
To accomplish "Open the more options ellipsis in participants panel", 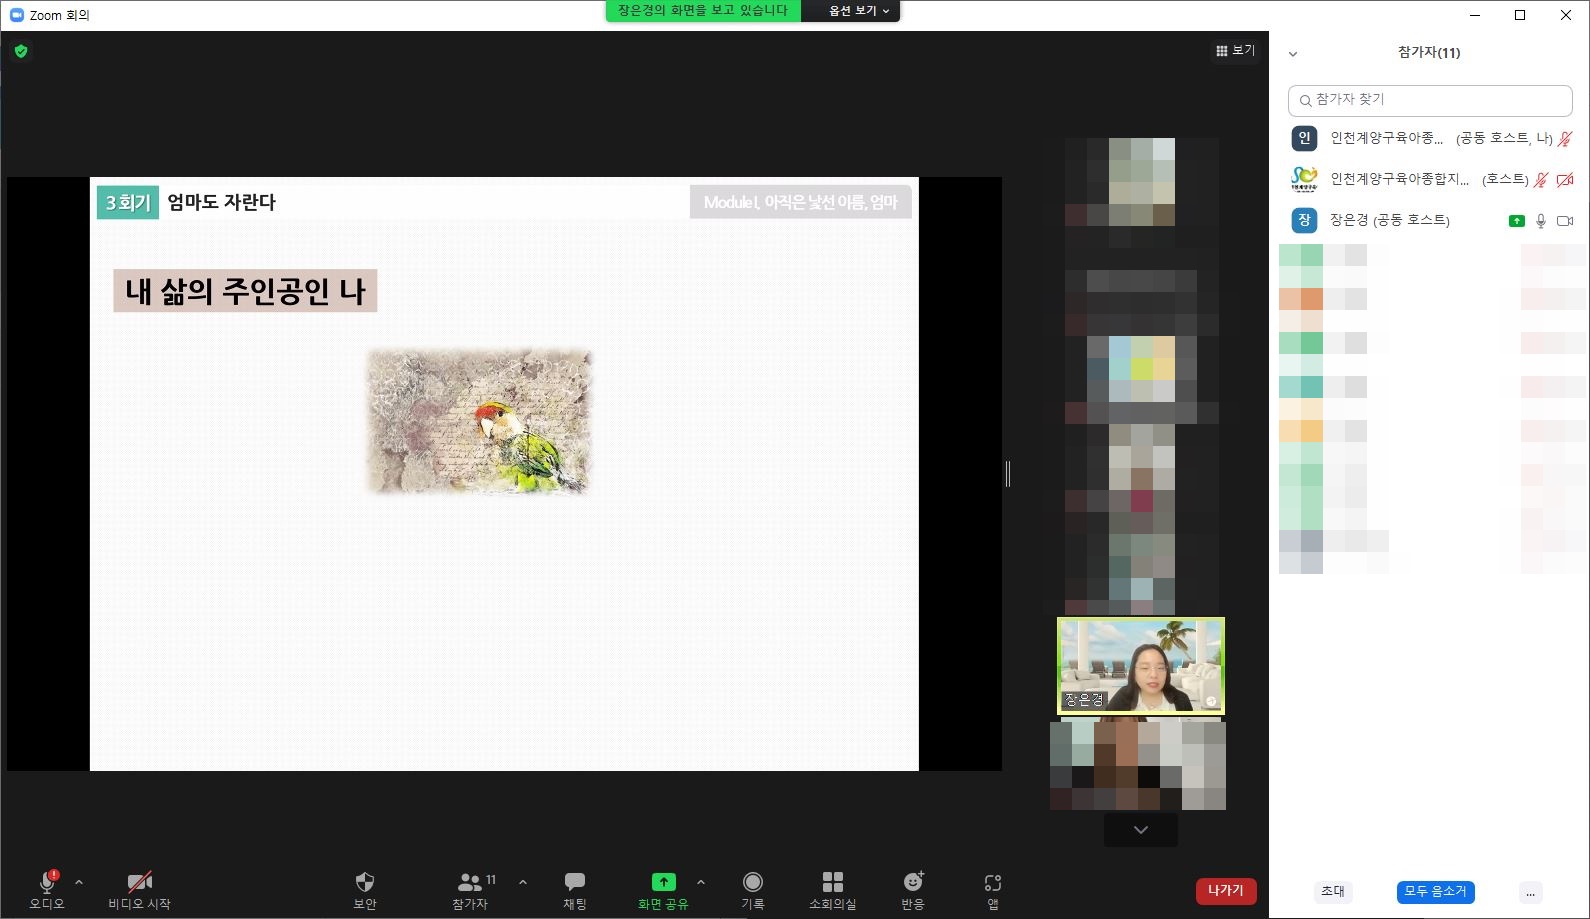I will [1530, 892].
